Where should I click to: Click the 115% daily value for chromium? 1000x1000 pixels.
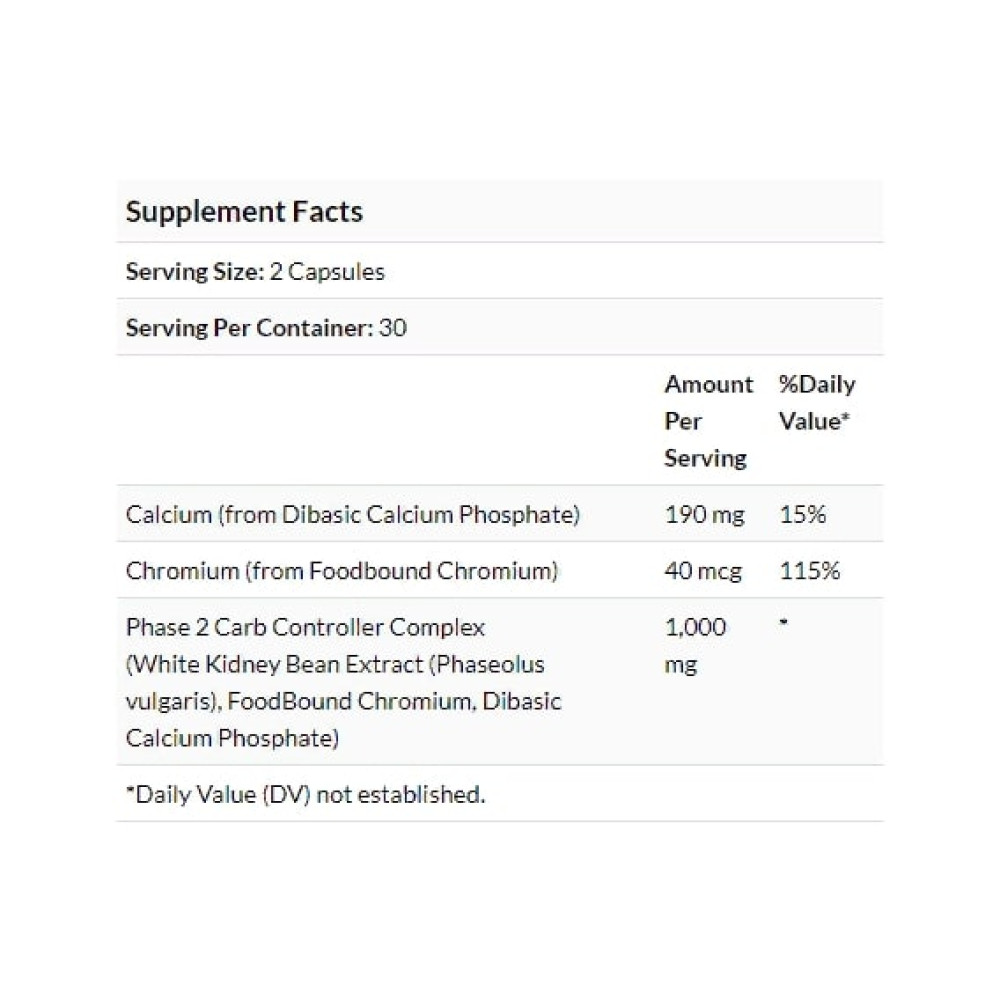809,570
